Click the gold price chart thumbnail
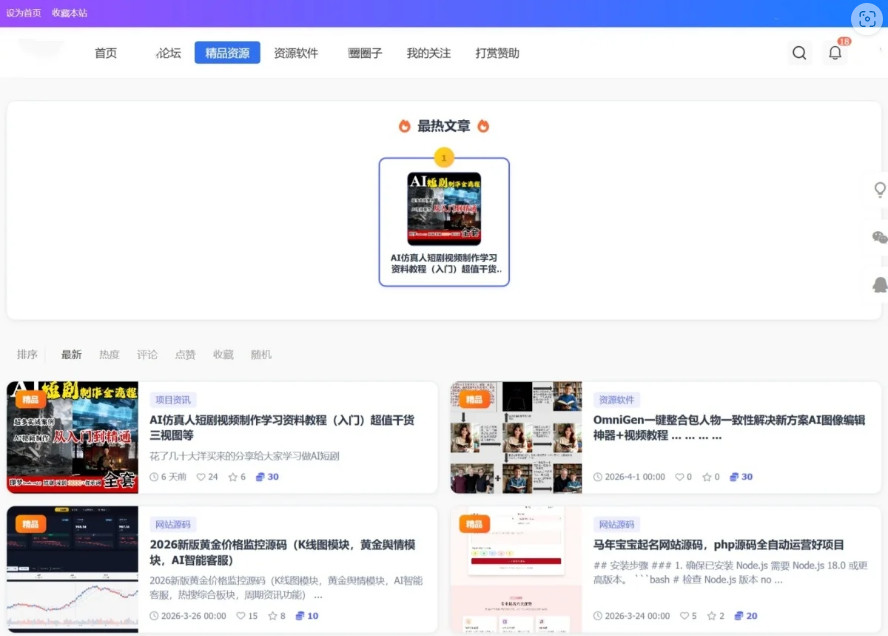This screenshot has width=888, height=636. point(72,569)
